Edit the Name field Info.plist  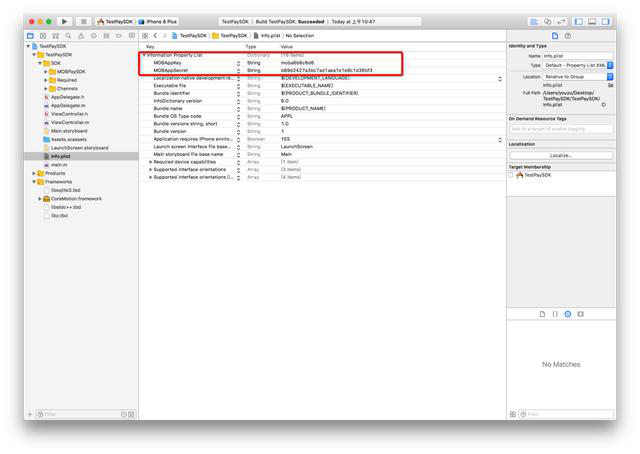[x=578, y=56]
